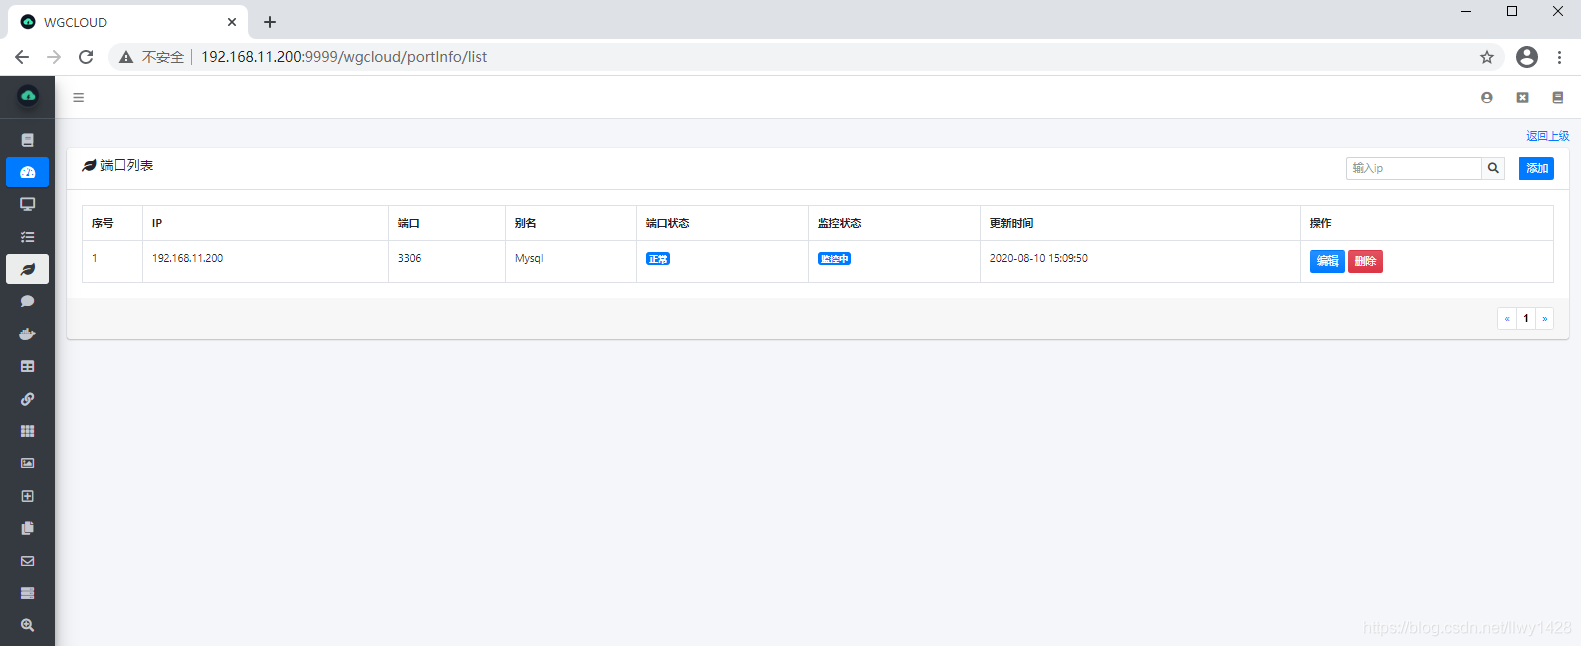Screen dimensions: 1581x646
Task: Select page 1 in pagination
Action: tap(1526, 318)
